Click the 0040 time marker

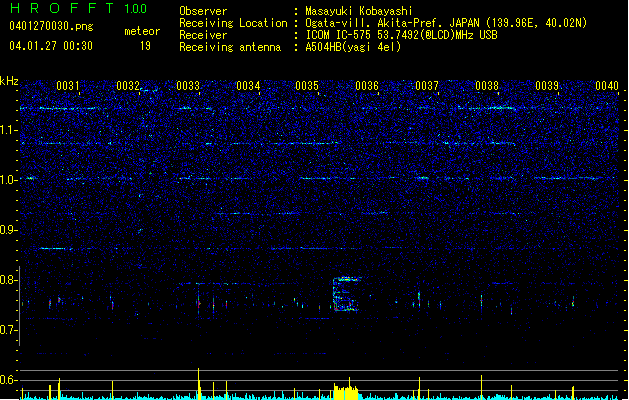(x=607, y=86)
